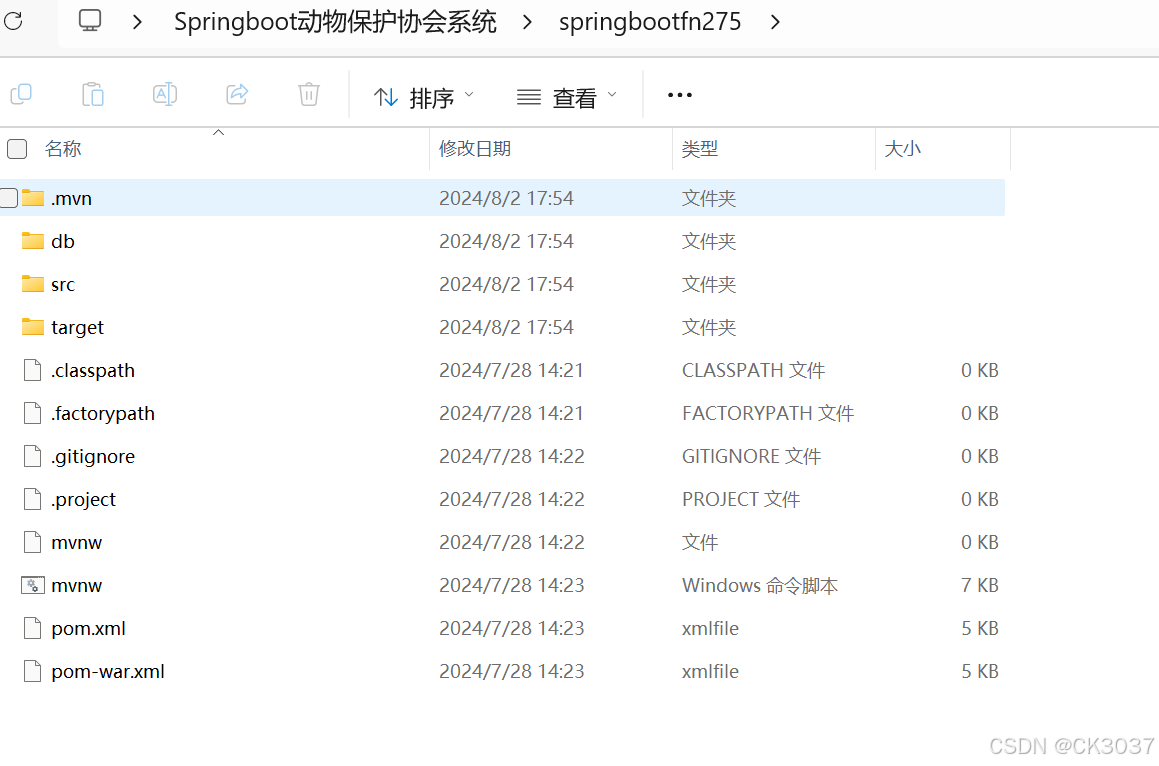Select the pom.xml file name
The image size is (1159, 766).
89,628
